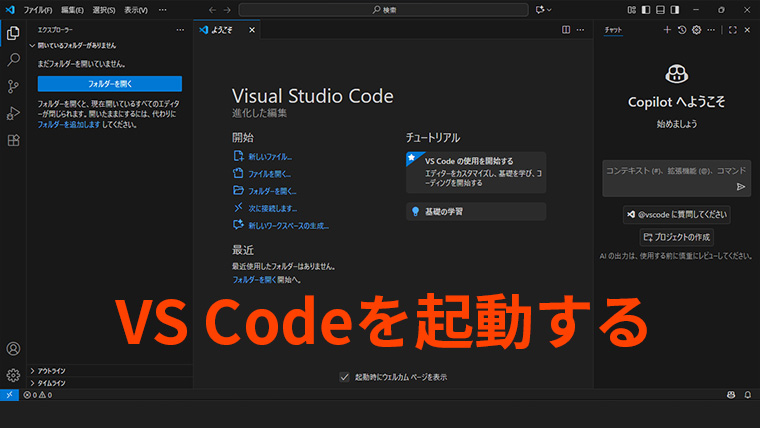The height and width of the screenshot is (428, 760).
Task: Select the ようこそ editor tab
Action: pos(223,30)
